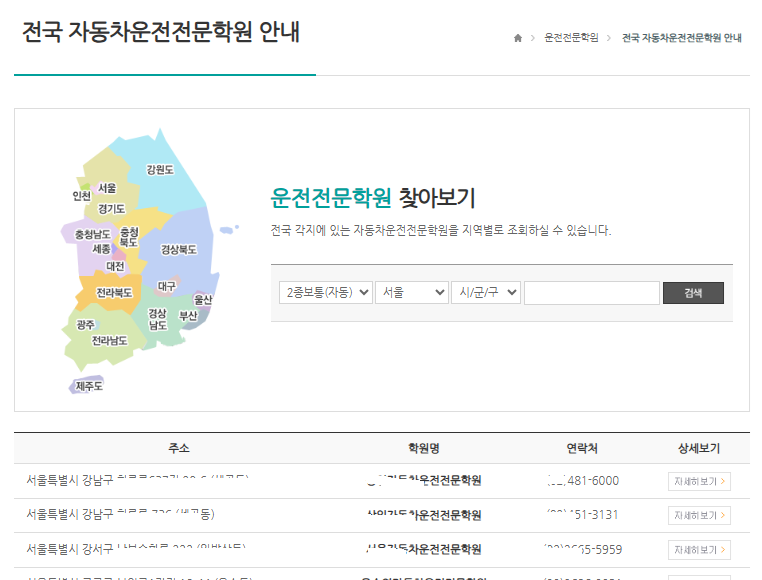Click the home icon in breadcrumb
Screen dimensions: 762x580
(x=518, y=38)
